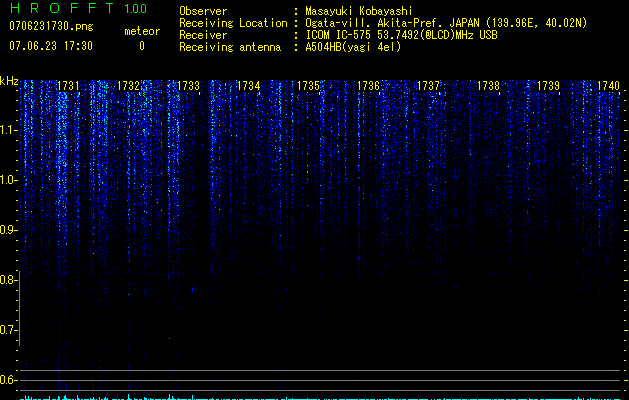
Task: Click the Observer label
Action: point(203,11)
